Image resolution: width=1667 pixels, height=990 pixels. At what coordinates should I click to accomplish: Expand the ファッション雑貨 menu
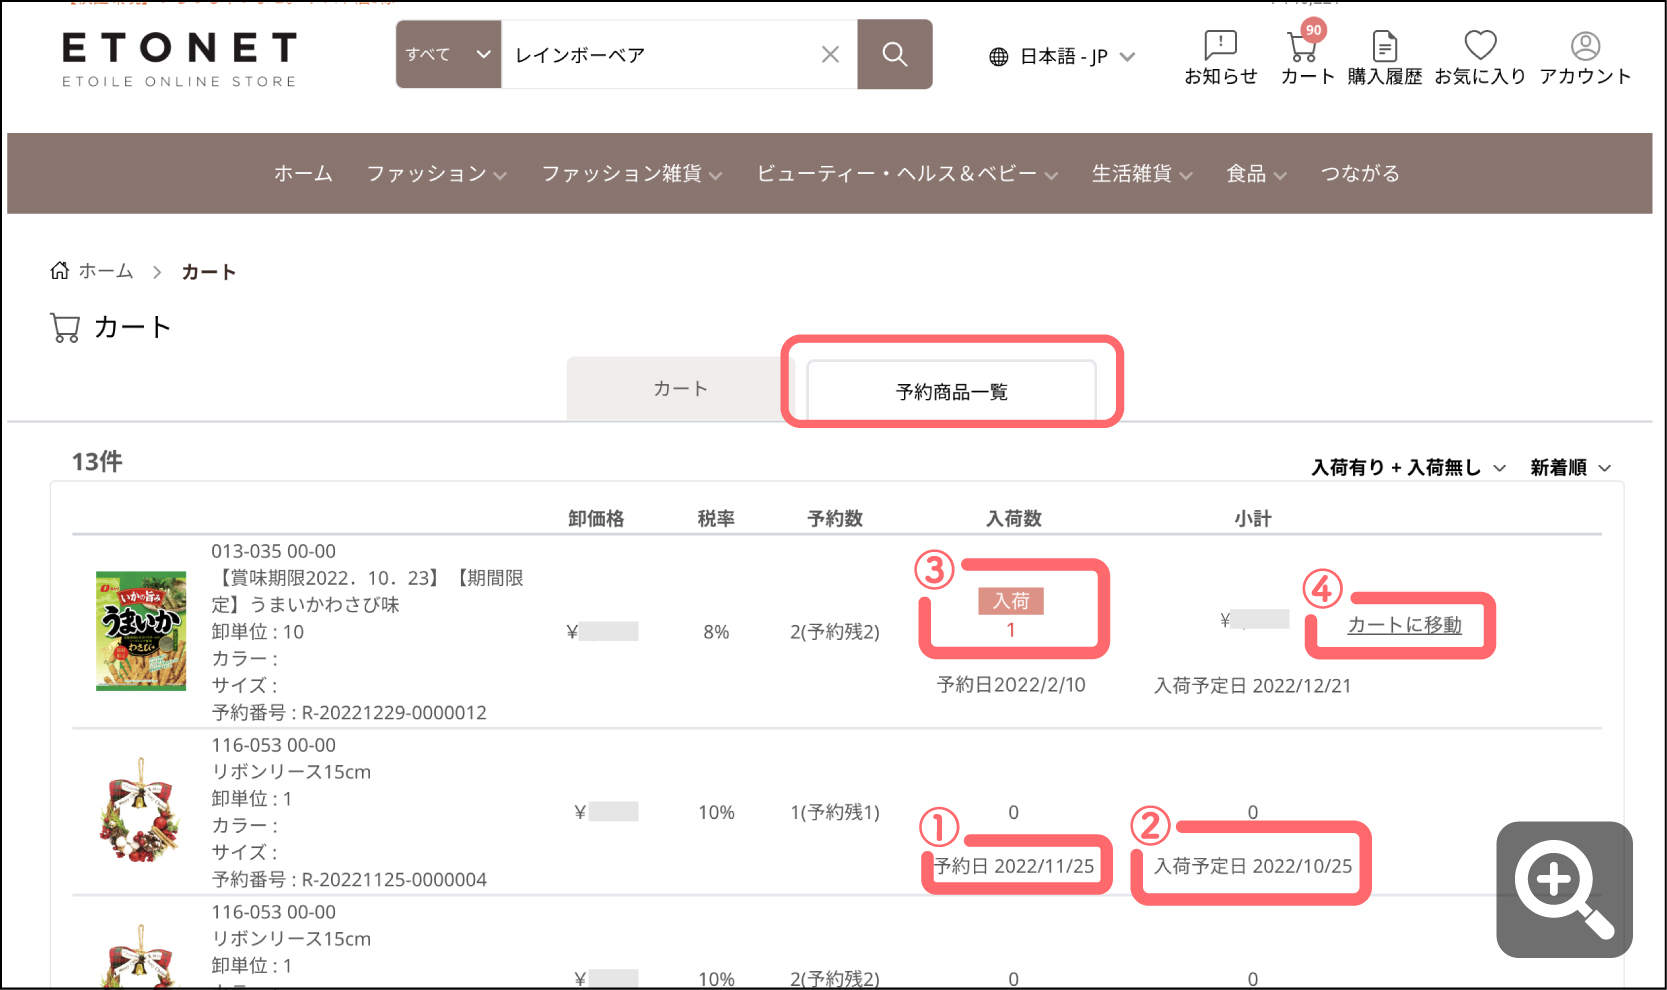click(632, 173)
